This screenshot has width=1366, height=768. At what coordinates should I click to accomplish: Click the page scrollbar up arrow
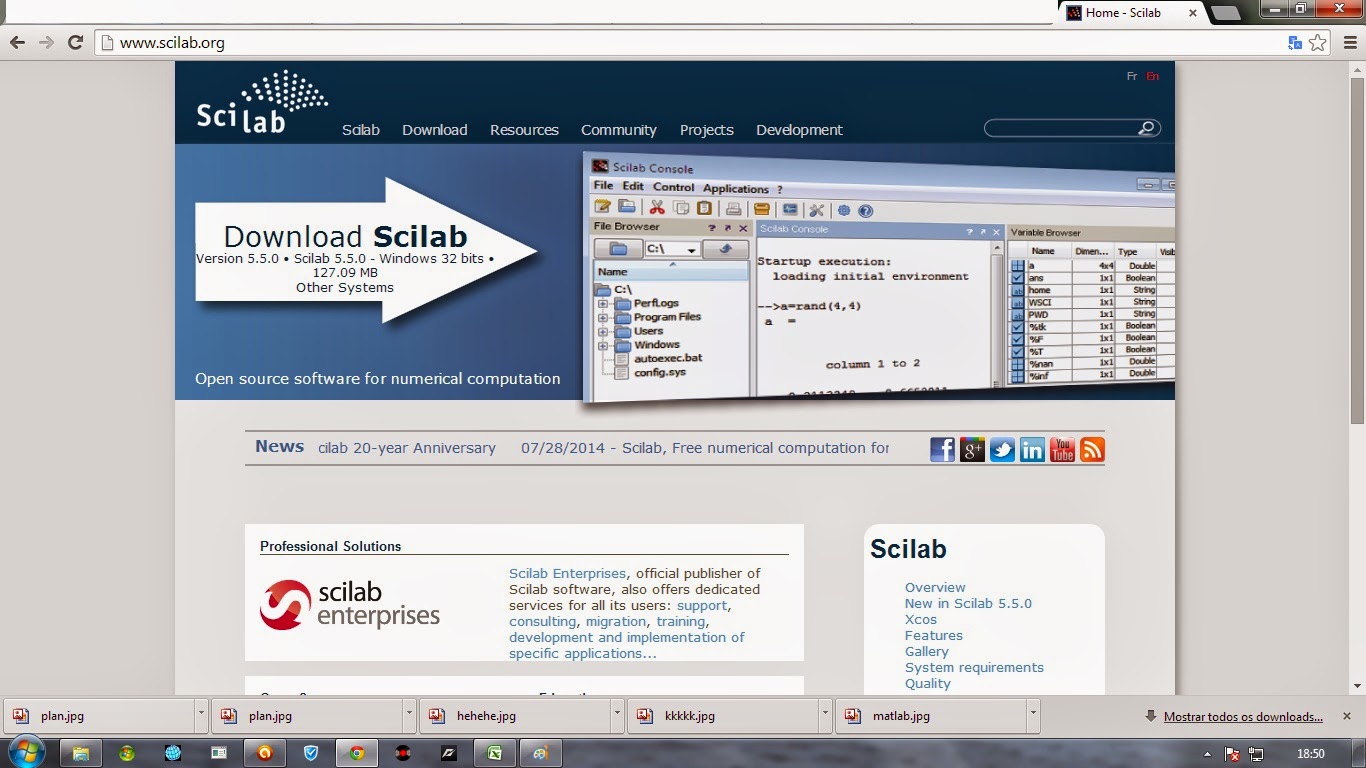tap(1357, 69)
